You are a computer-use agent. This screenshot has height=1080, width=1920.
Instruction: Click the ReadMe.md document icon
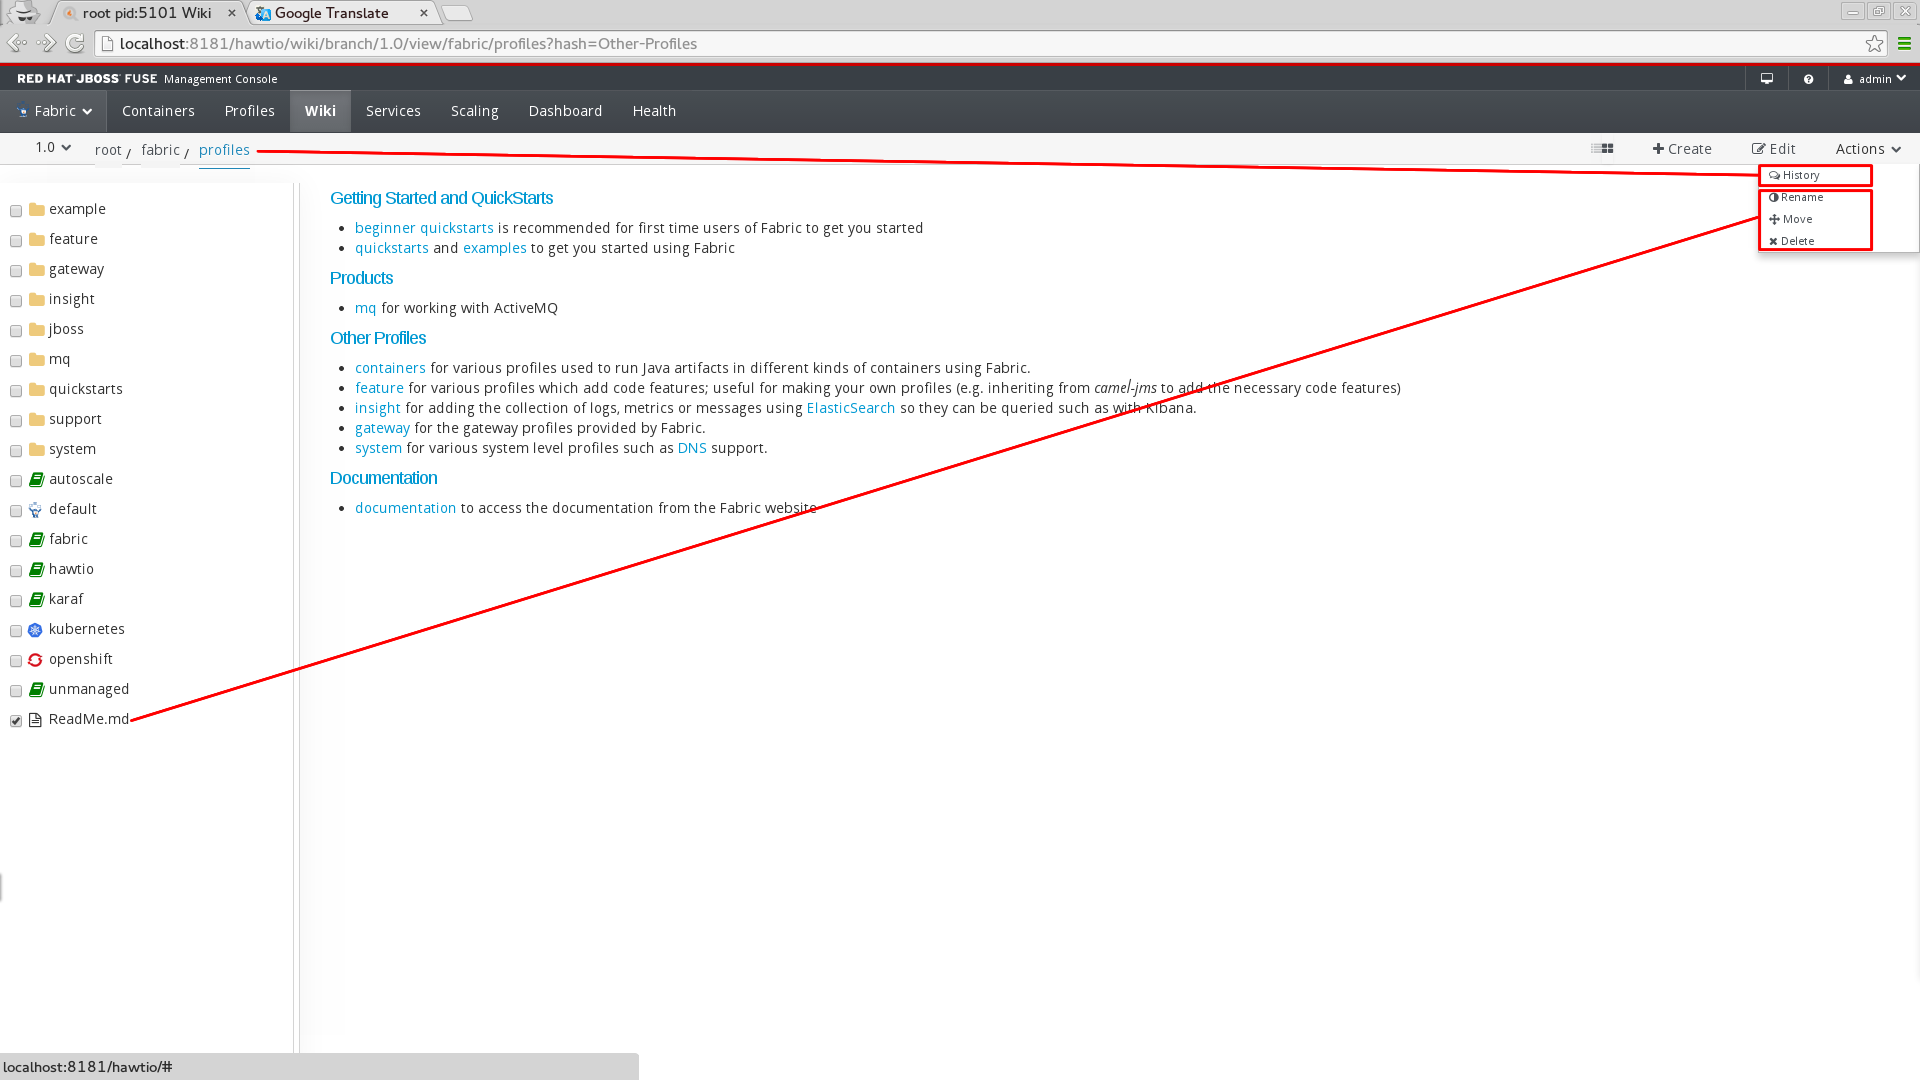pyautogui.click(x=35, y=720)
